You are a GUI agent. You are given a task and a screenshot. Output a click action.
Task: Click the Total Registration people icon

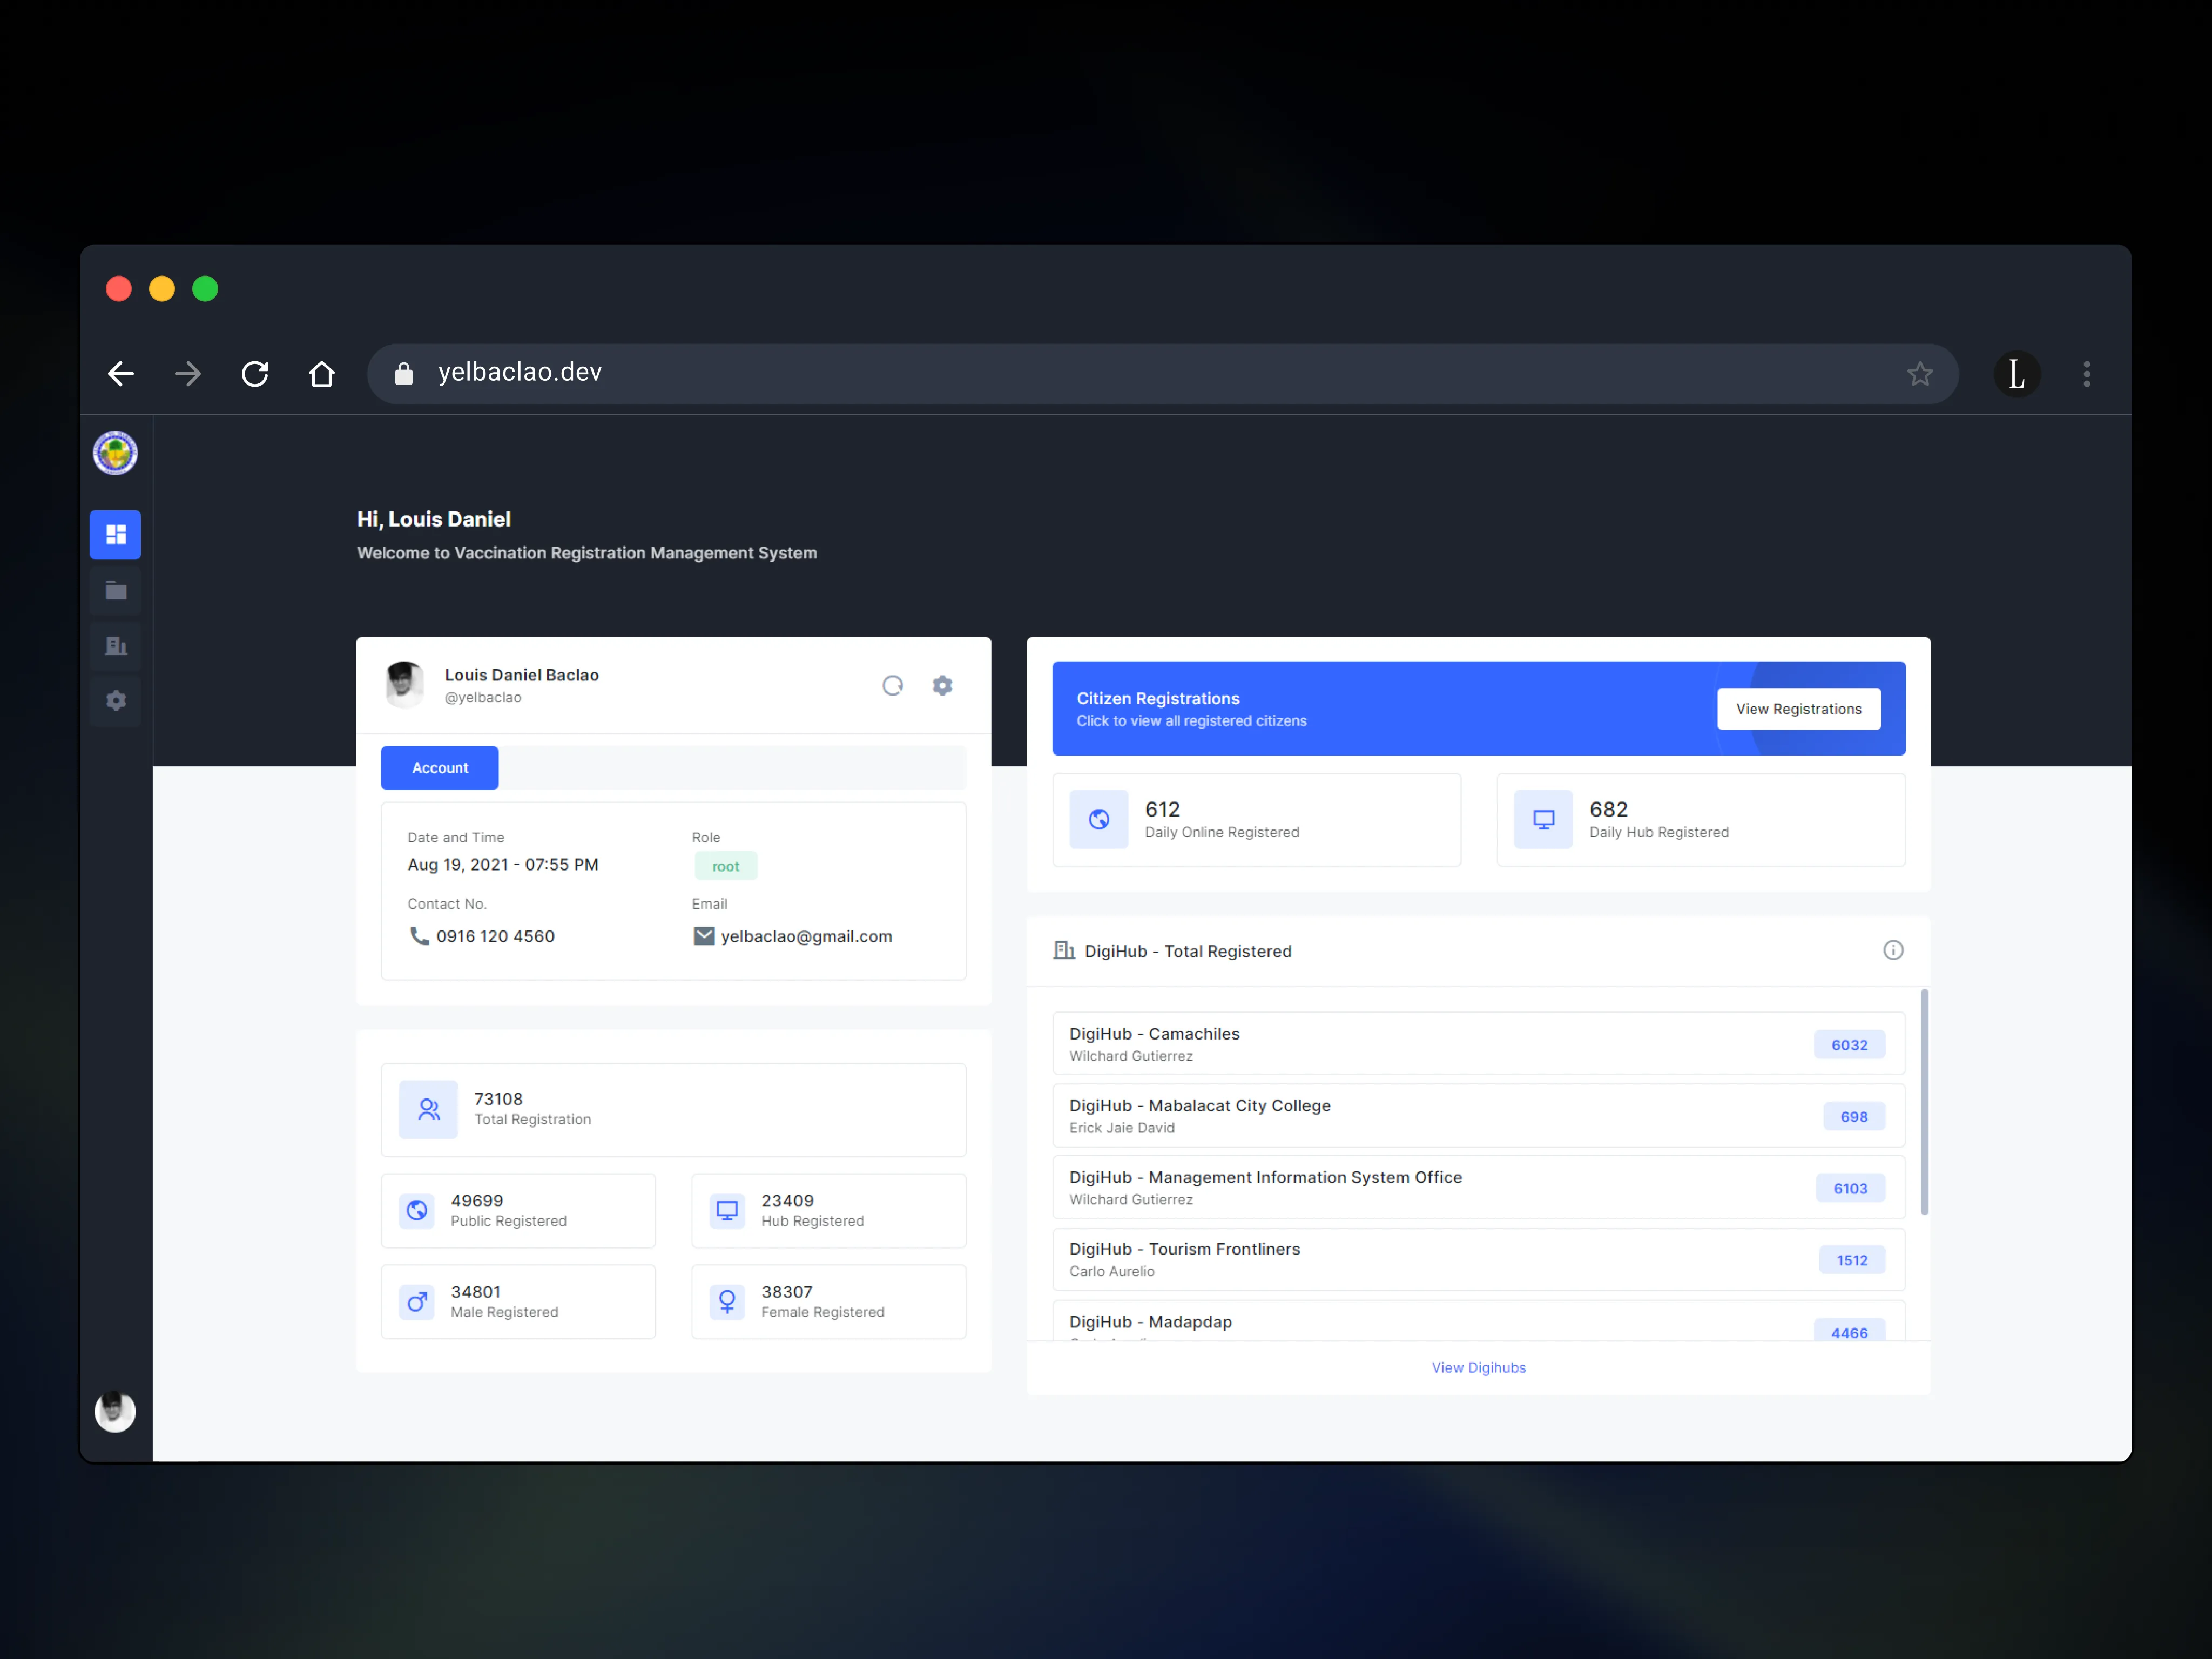pos(428,1109)
